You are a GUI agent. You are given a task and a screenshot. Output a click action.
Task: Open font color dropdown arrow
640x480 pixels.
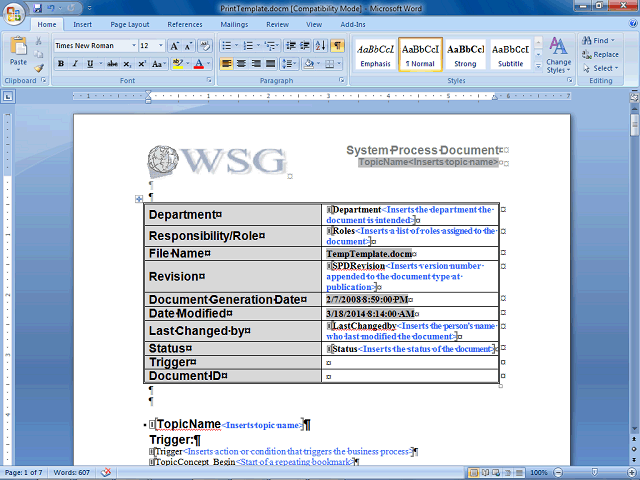(x=209, y=64)
